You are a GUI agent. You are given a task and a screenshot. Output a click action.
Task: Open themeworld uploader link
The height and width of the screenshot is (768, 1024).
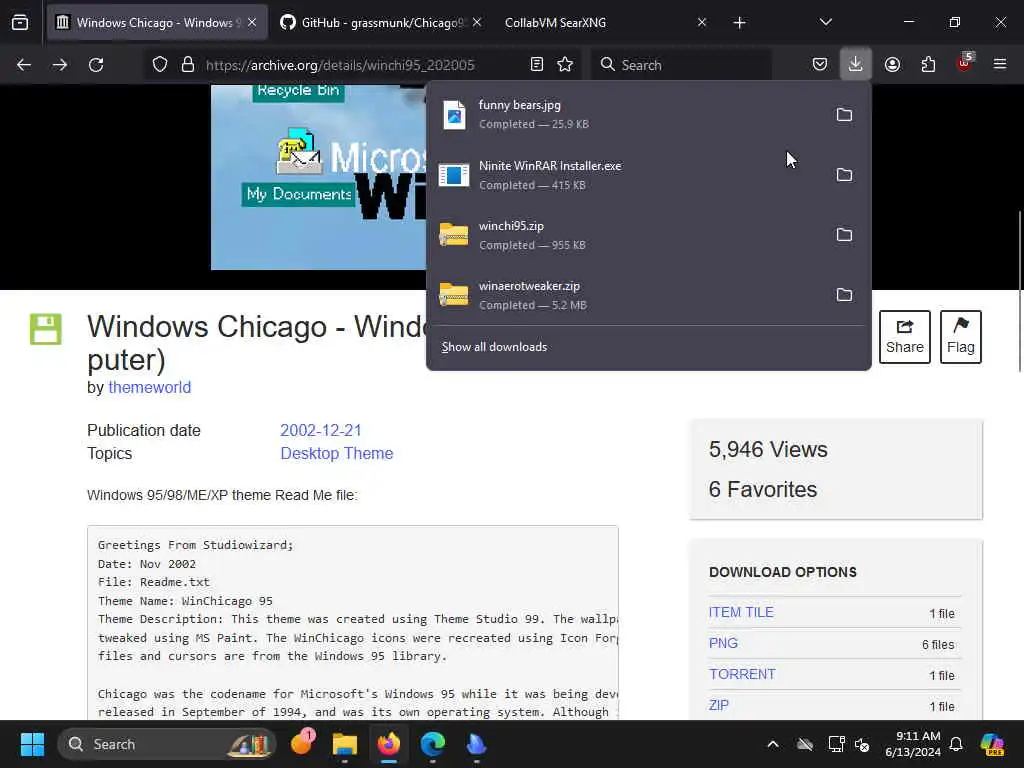150,387
